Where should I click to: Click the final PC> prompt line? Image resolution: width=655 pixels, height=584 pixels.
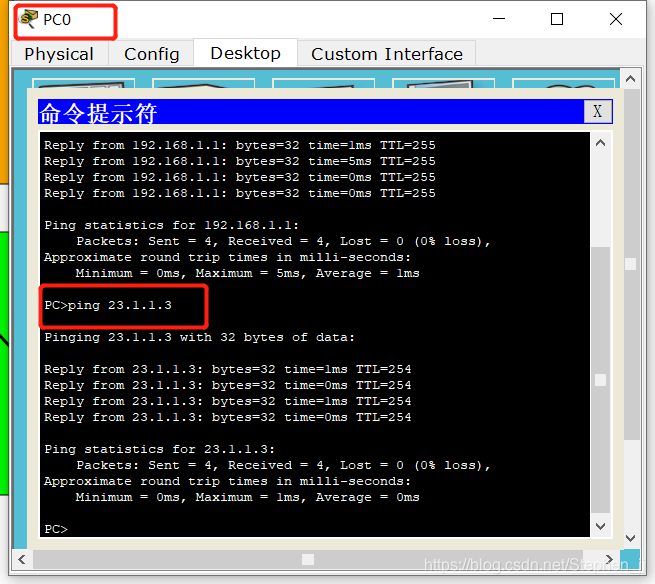pyautogui.click(x=56, y=529)
